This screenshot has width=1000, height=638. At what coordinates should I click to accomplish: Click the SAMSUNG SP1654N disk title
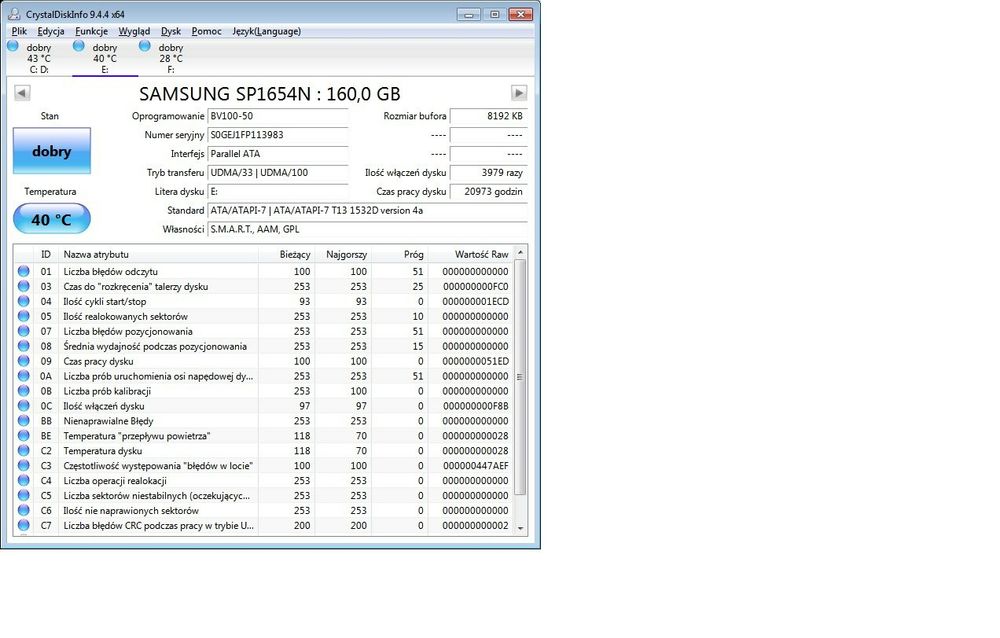pos(270,94)
